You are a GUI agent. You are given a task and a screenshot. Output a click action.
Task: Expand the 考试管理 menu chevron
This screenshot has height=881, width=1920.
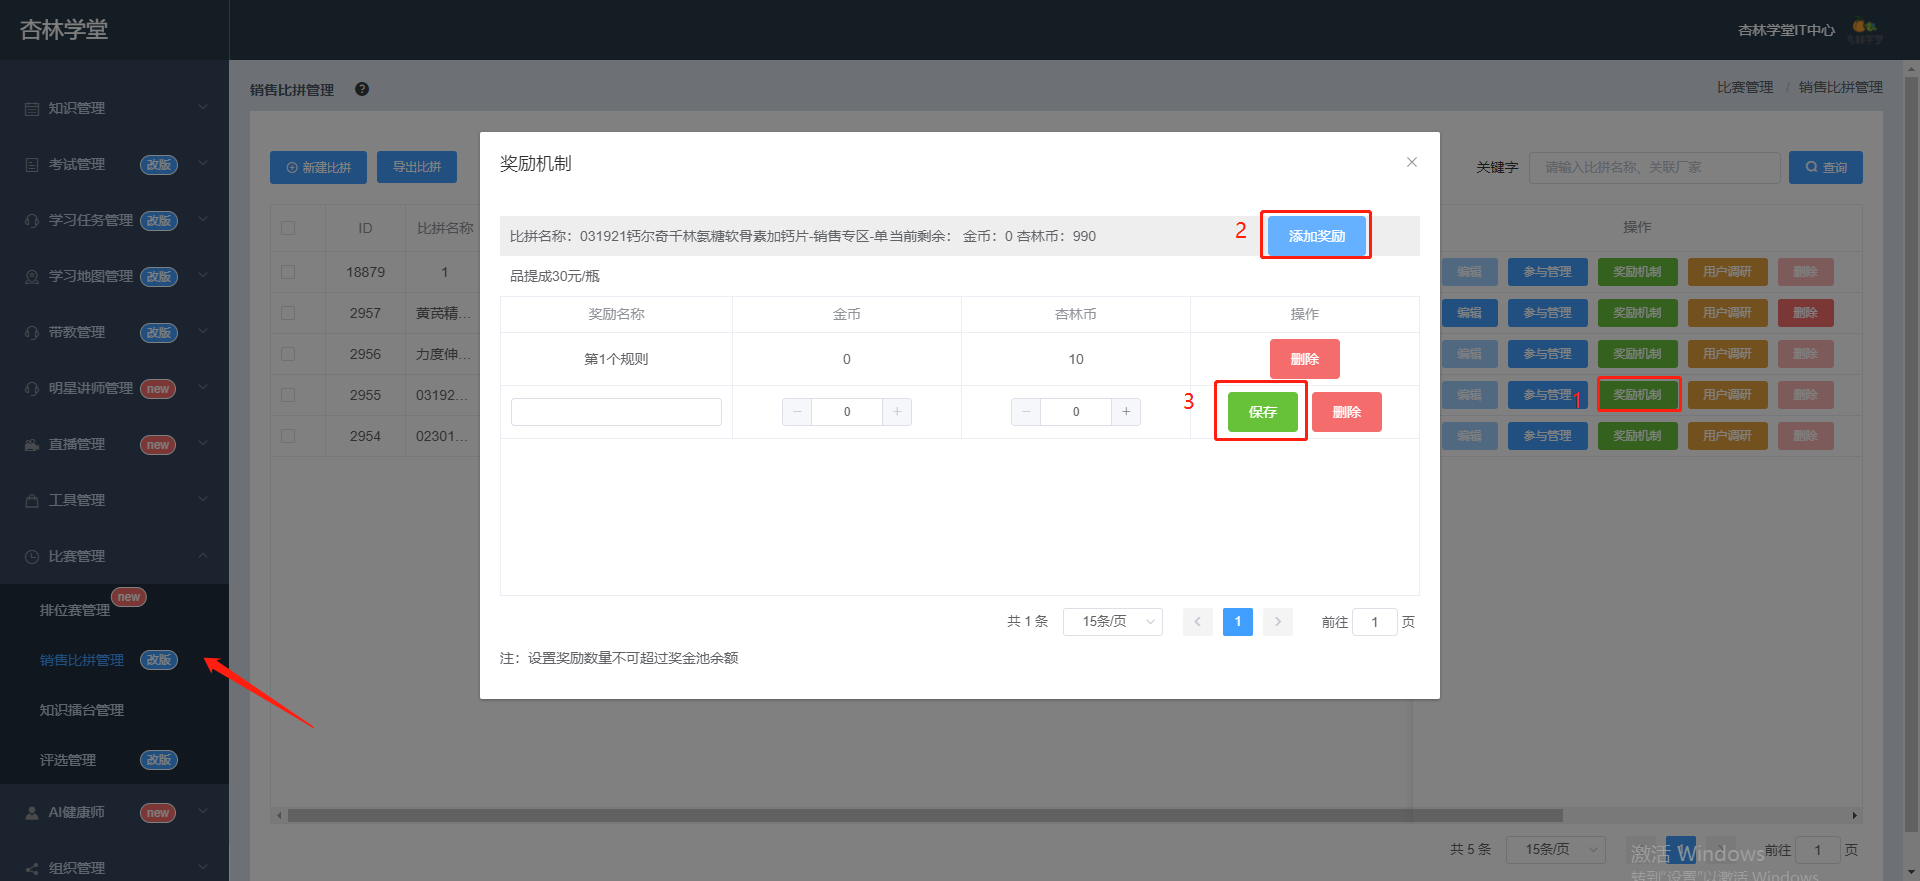click(203, 164)
